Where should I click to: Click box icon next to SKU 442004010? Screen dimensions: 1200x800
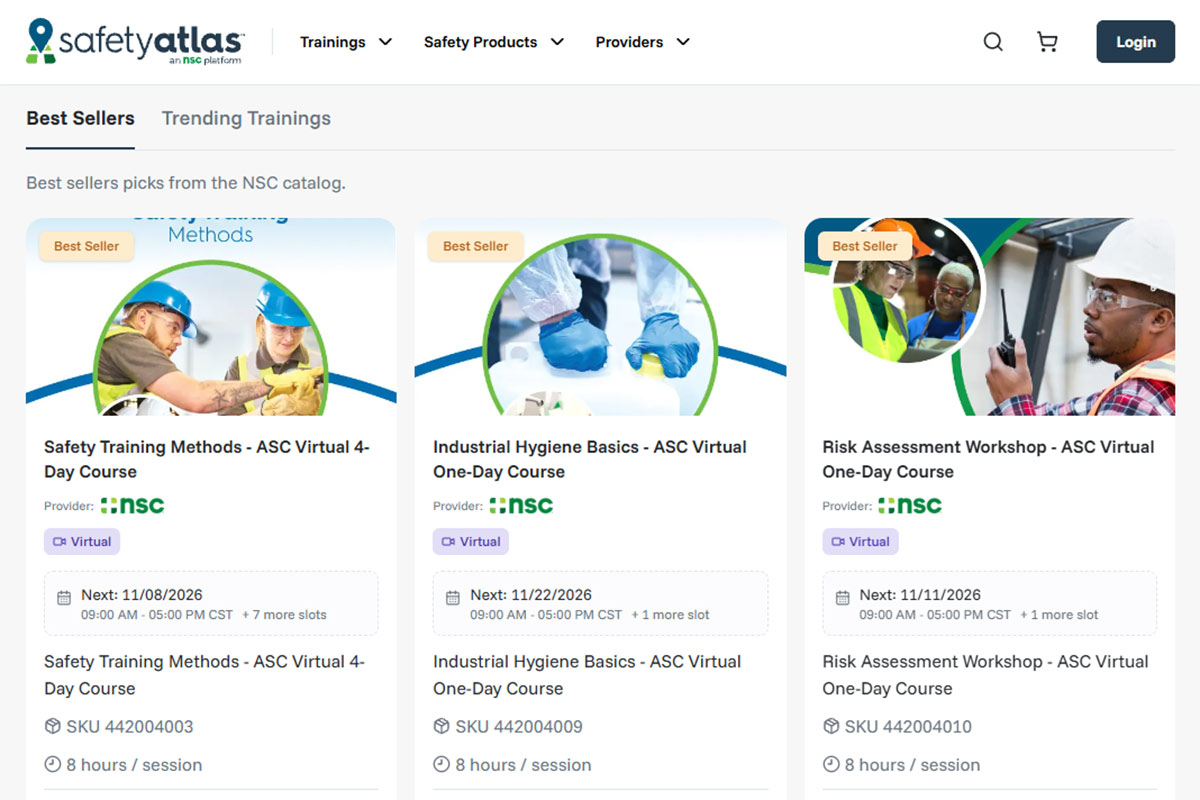[x=831, y=726]
